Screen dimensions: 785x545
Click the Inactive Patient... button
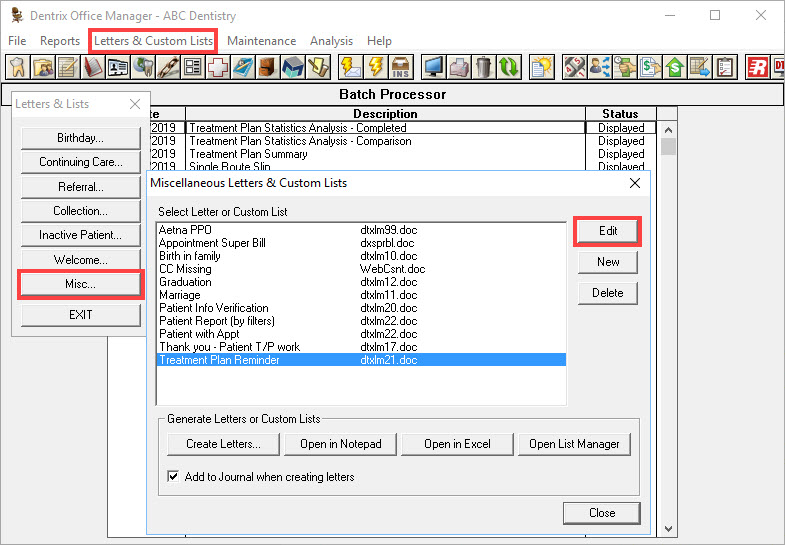(81, 235)
